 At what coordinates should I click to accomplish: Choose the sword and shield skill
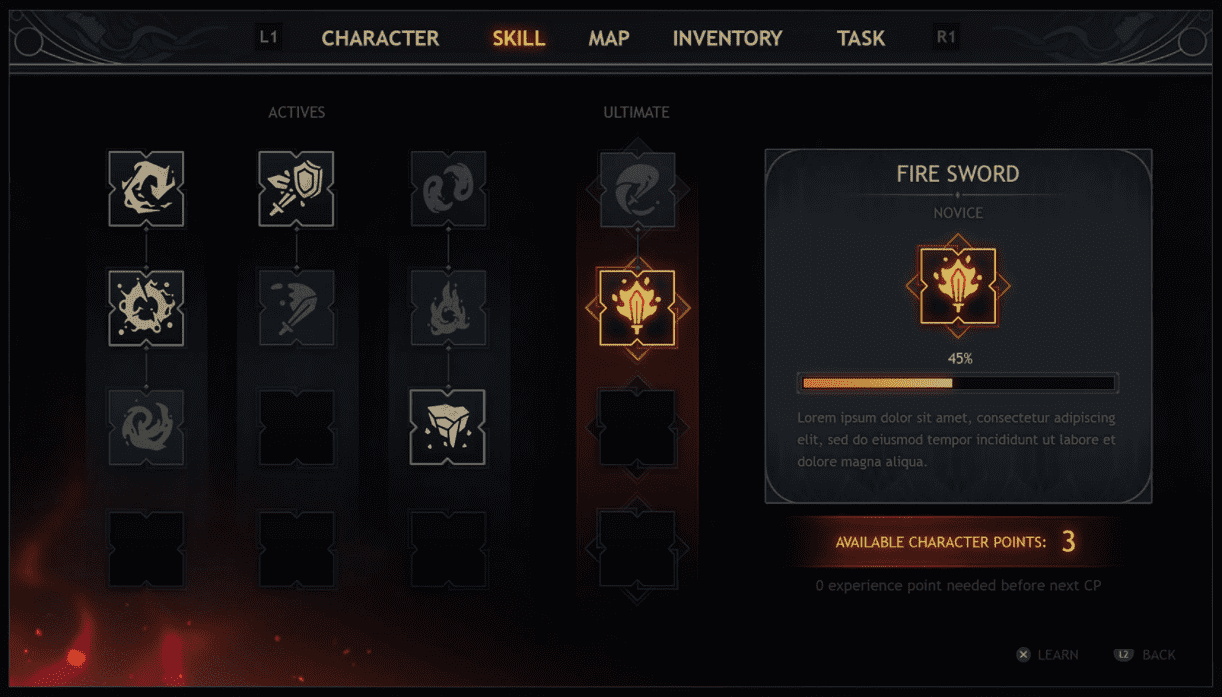click(x=296, y=189)
